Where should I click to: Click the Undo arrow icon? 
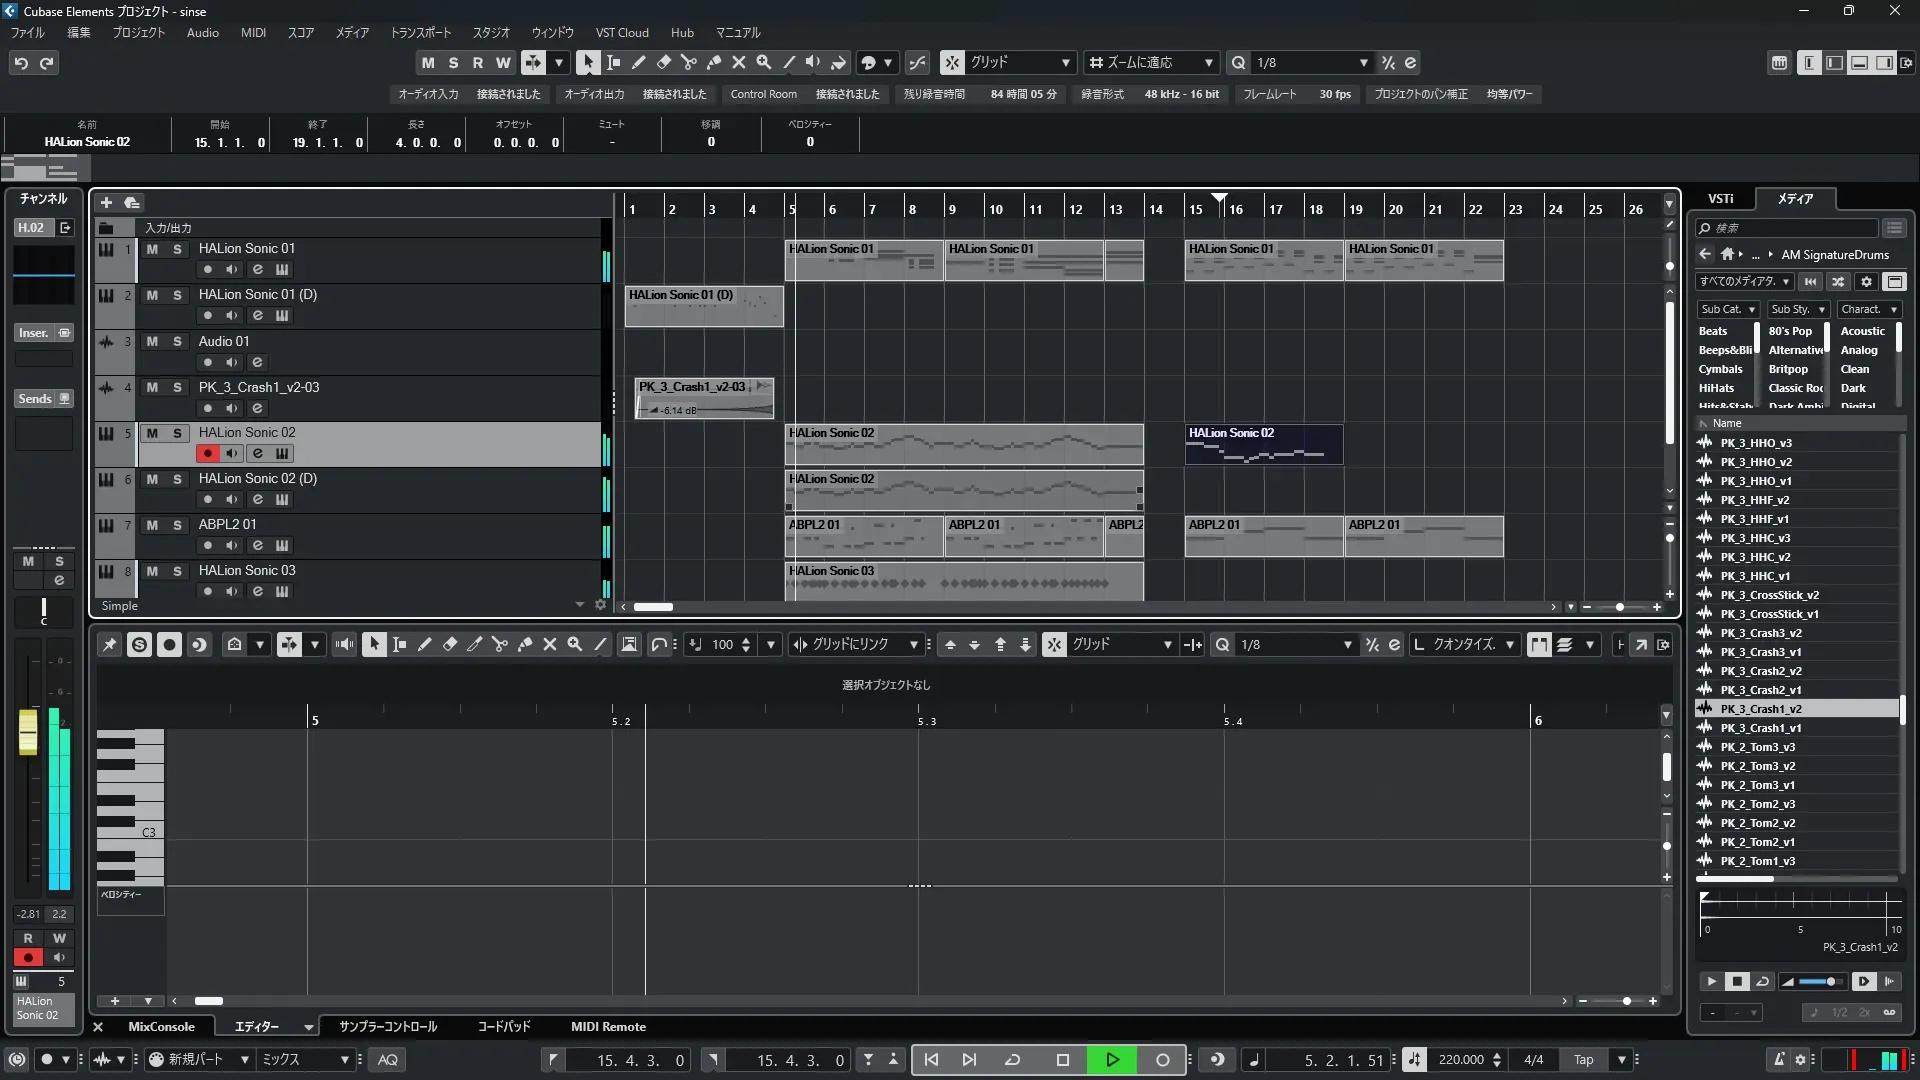pyautogui.click(x=21, y=63)
